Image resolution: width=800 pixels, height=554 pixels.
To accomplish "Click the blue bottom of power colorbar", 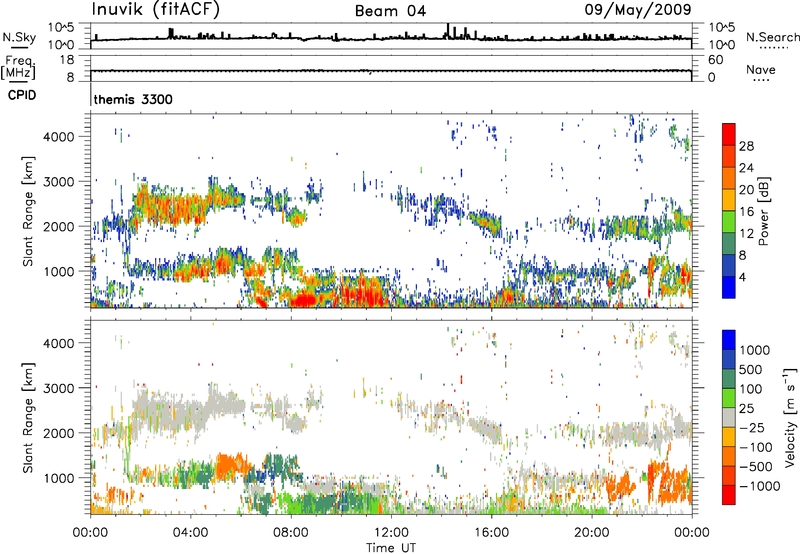I will [729, 287].
